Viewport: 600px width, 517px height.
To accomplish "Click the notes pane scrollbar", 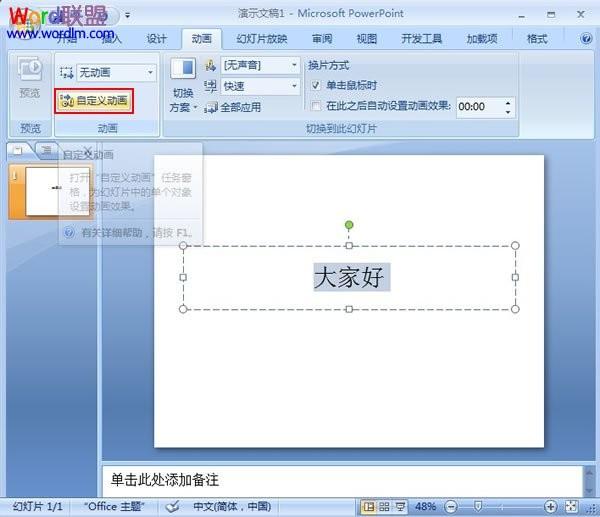I will 589,481.
